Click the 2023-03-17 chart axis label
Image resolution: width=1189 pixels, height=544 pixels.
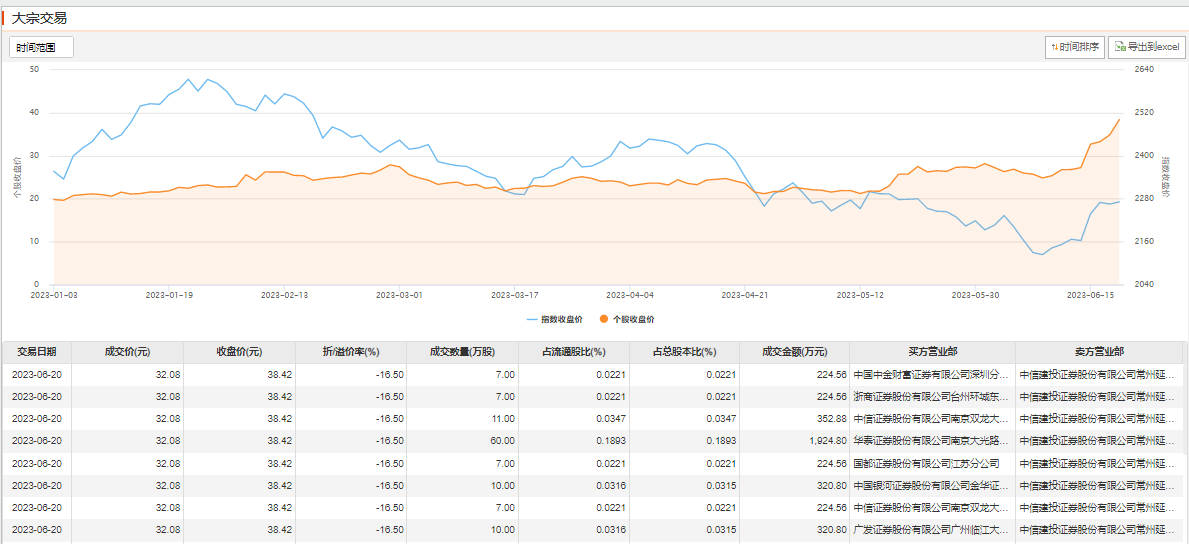(514, 294)
